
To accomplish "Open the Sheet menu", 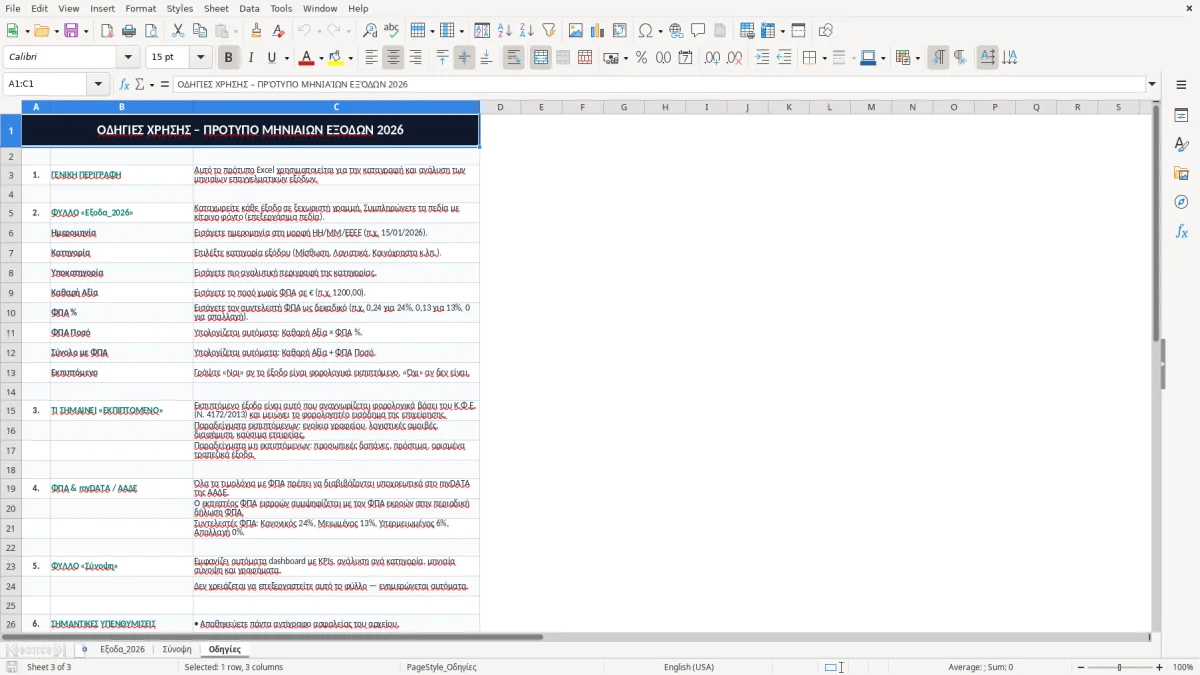I will [216, 8].
